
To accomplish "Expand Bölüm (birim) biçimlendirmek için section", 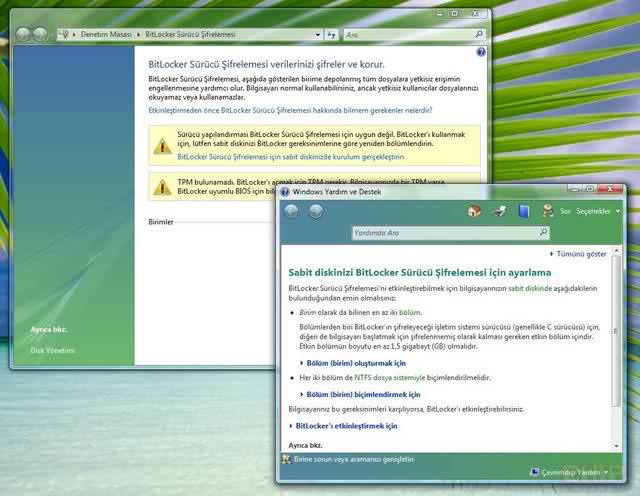I will click(x=363, y=394).
